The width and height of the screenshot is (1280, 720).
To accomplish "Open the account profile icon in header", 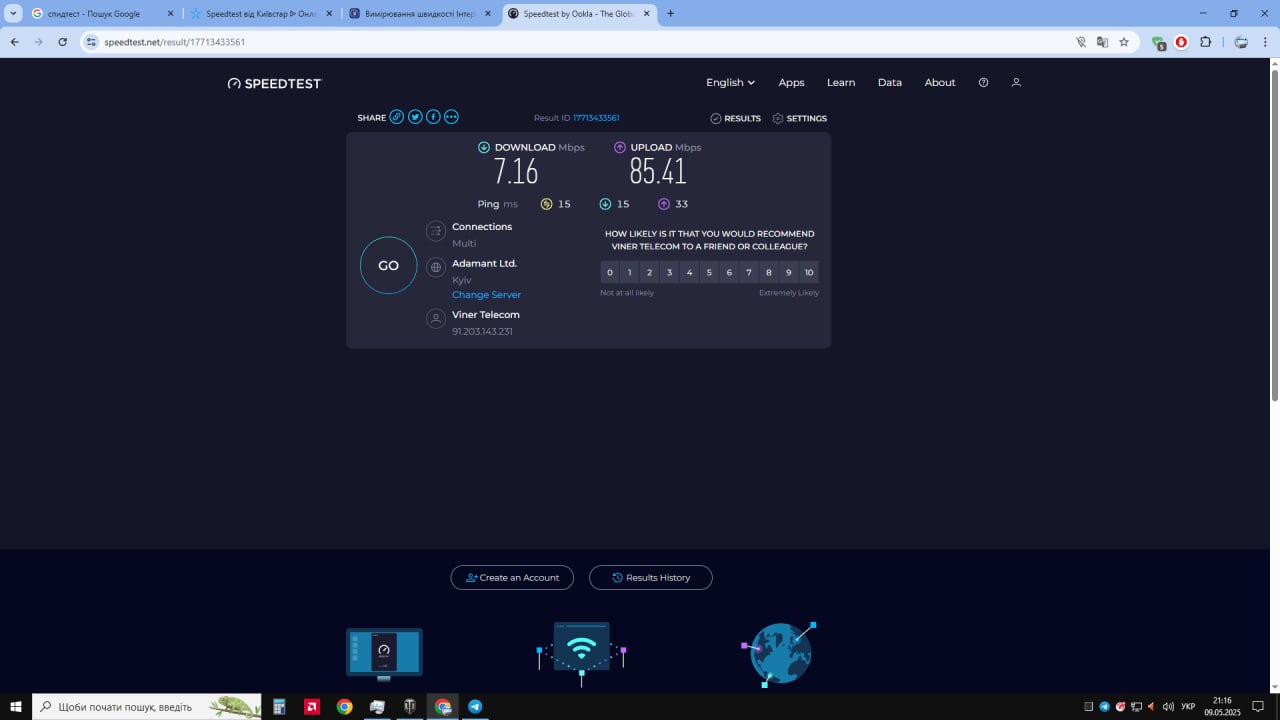I will (x=1016, y=83).
